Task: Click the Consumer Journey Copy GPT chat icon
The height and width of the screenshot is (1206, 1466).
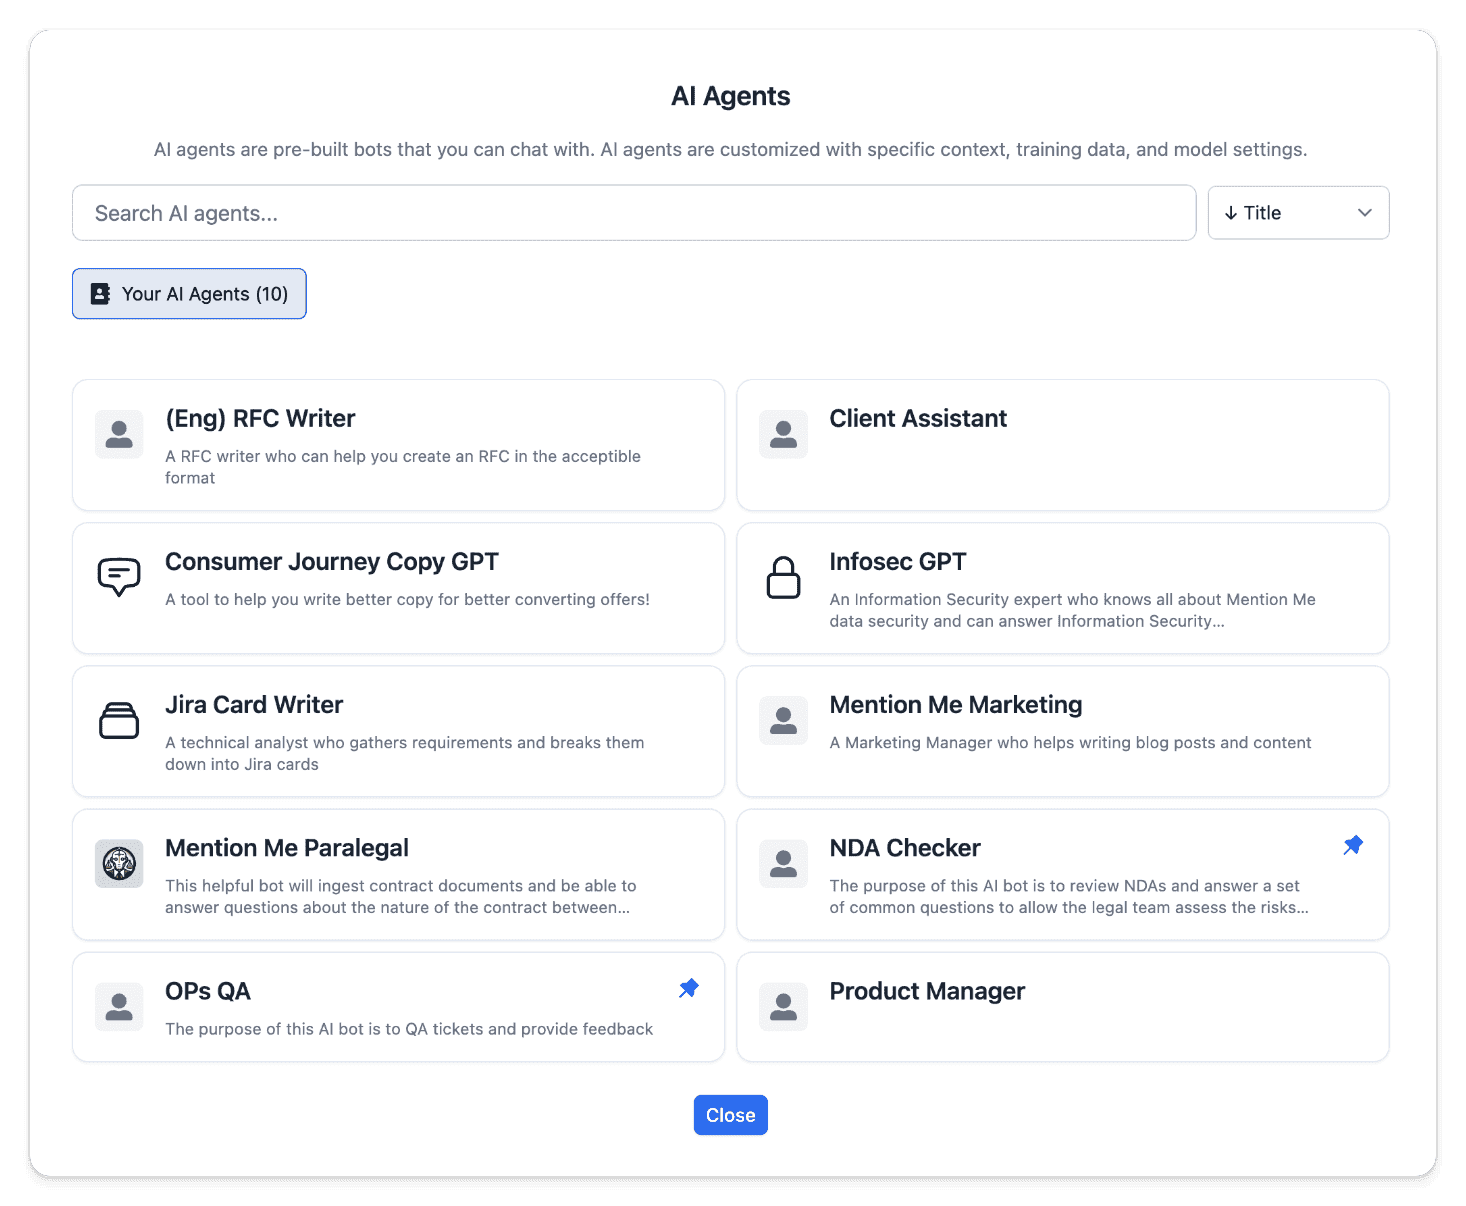Action: tap(119, 577)
